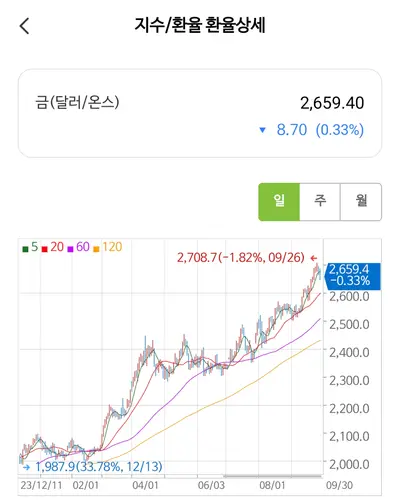Switch to the 주 (weekly) chart tab

320,202
